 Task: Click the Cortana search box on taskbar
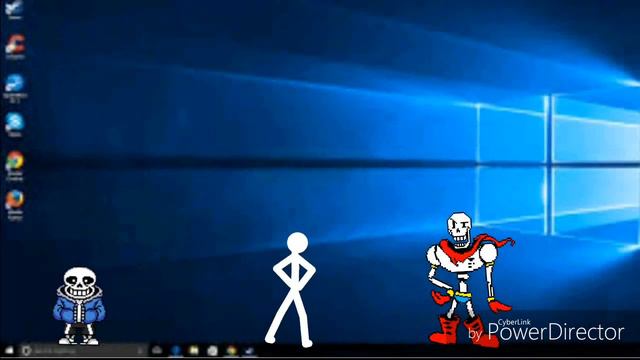point(84,350)
